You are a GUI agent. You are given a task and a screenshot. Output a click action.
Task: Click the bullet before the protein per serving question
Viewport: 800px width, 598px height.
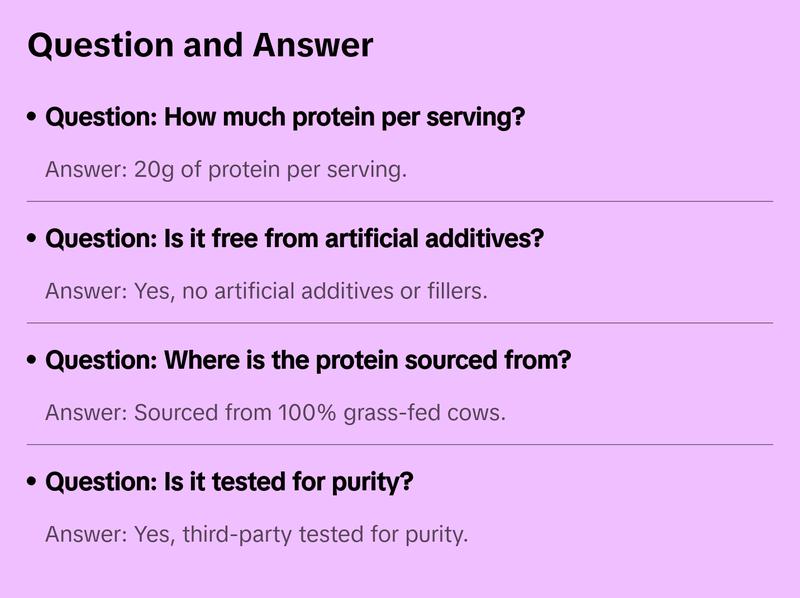click(33, 118)
